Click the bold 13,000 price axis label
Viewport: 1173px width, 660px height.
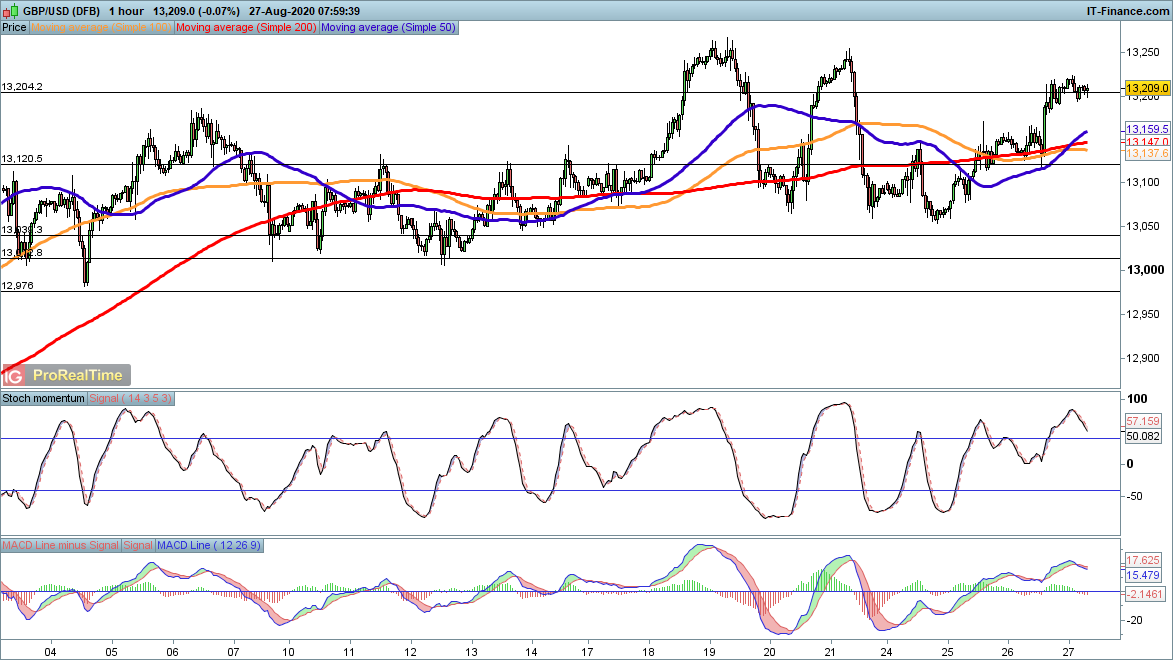tap(1145, 270)
